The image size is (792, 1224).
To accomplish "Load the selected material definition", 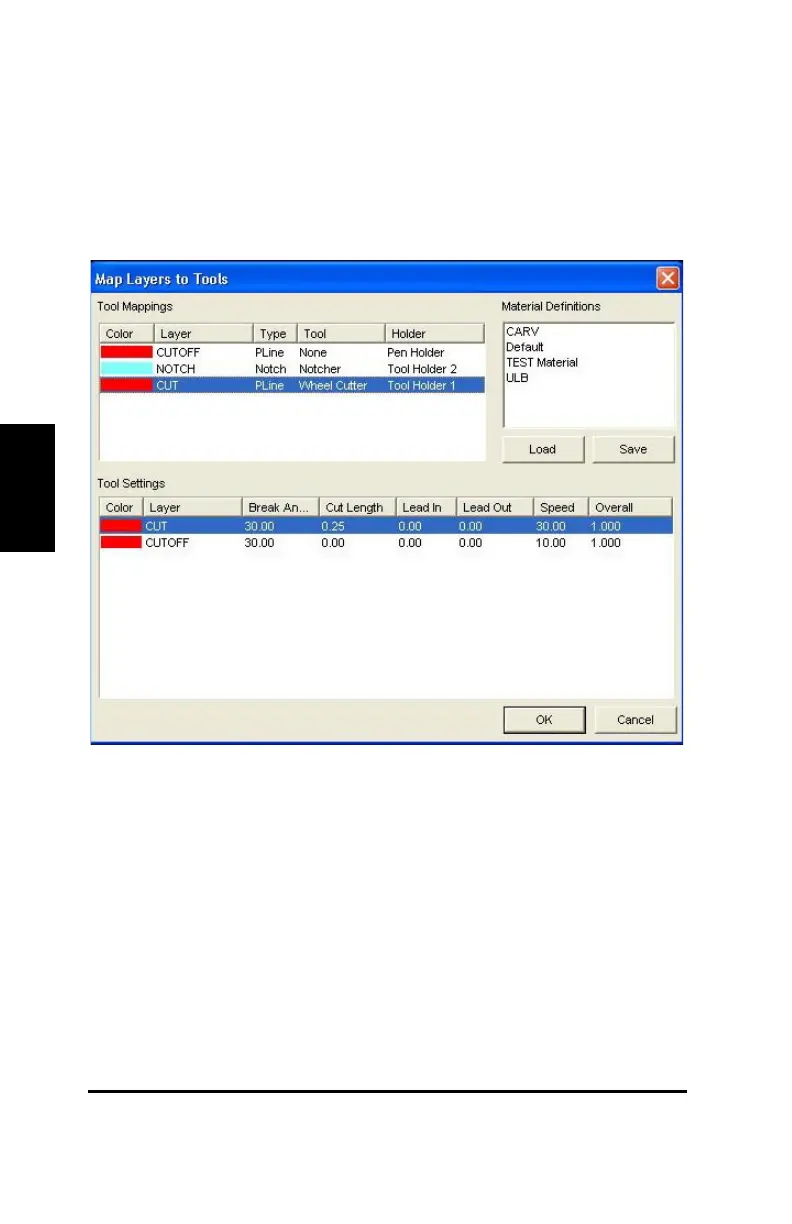I will tap(542, 449).
